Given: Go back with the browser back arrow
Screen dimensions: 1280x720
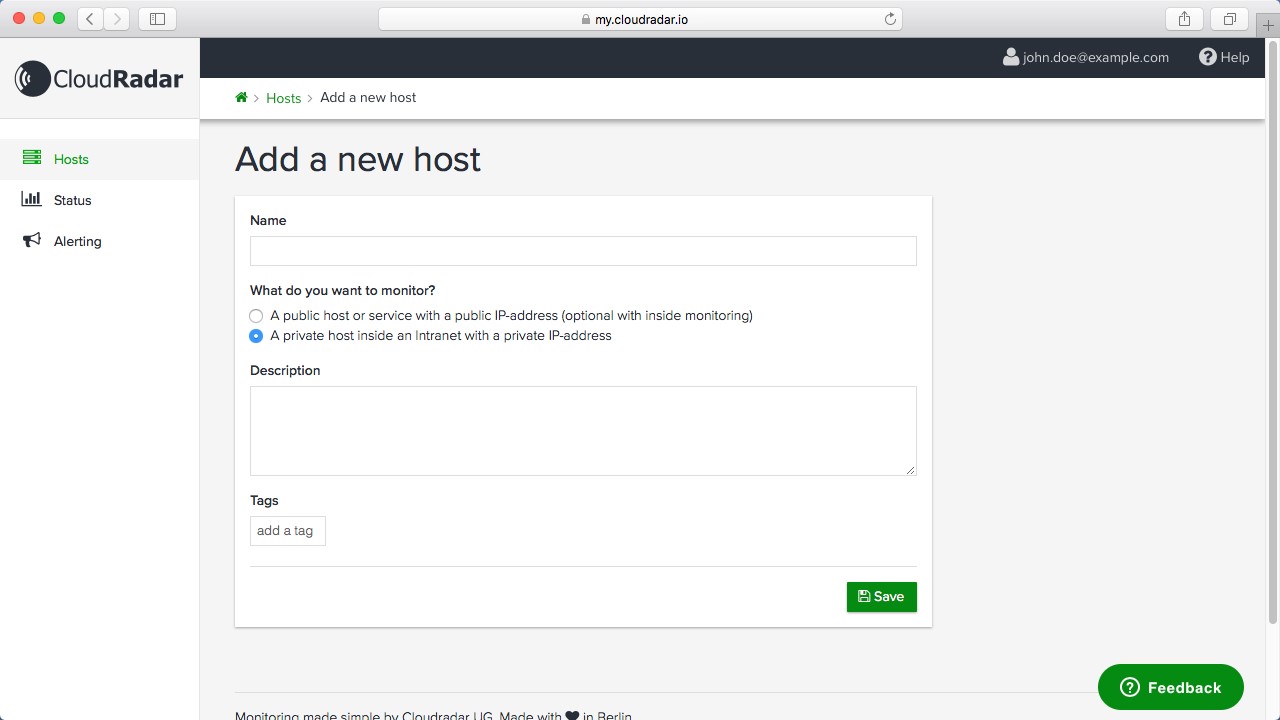Looking at the screenshot, I should click(91, 19).
